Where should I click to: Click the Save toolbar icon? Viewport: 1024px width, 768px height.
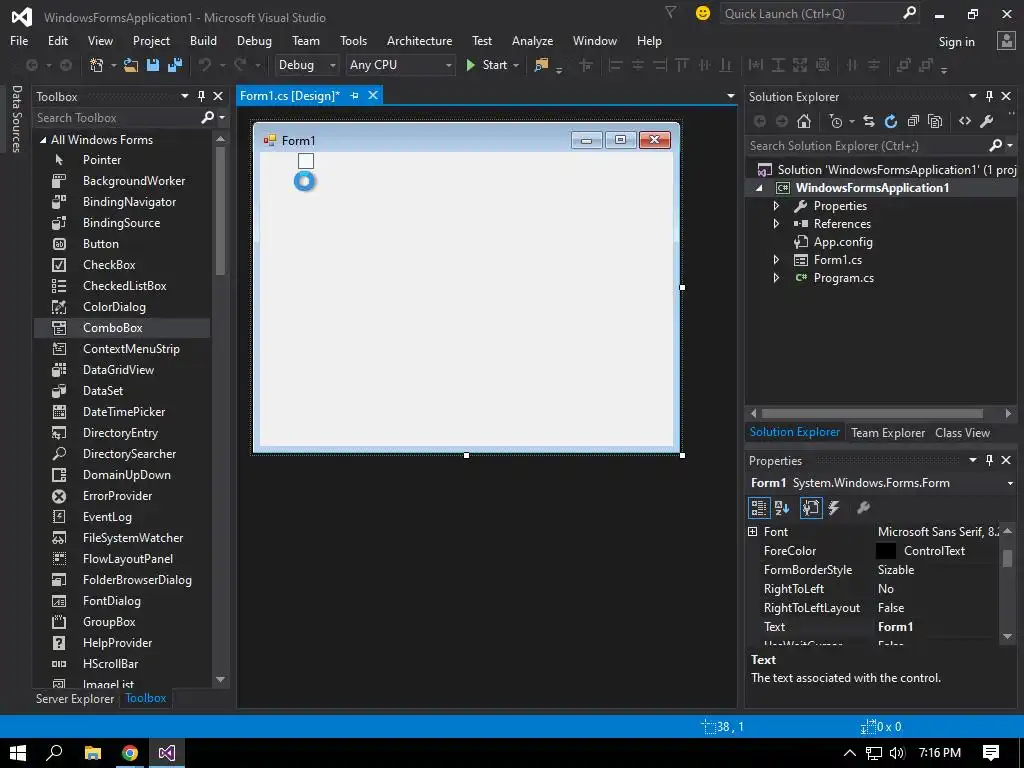153,65
